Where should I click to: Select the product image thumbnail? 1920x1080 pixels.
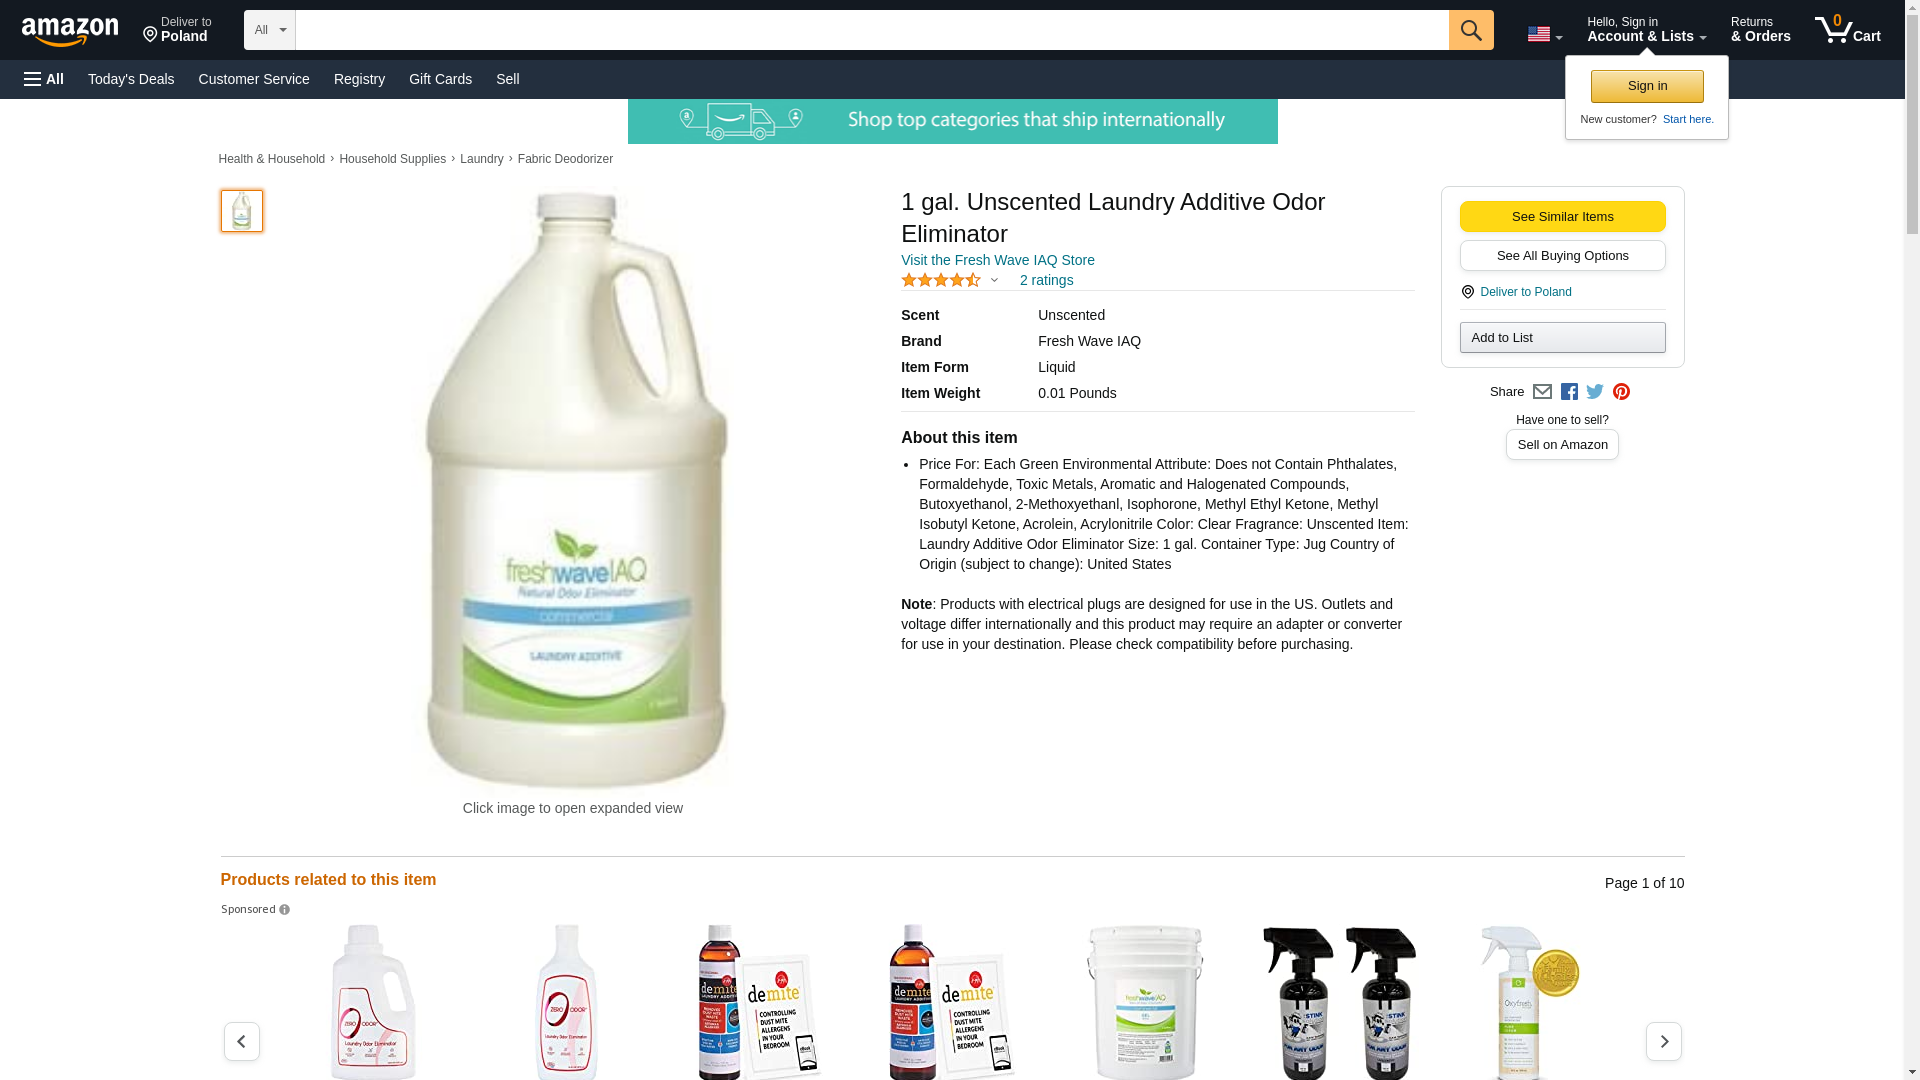click(x=242, y=211)
